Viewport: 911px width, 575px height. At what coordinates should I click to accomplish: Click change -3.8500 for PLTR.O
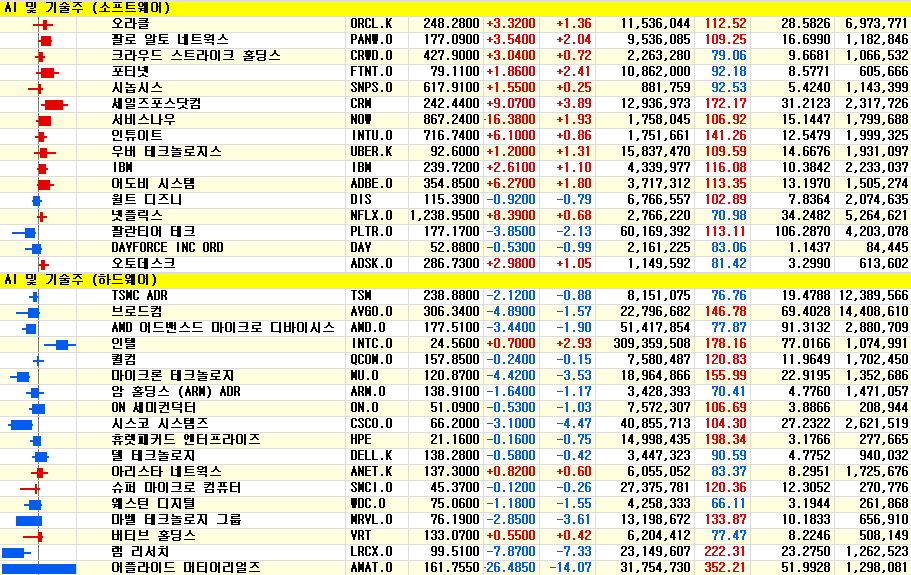511,232
